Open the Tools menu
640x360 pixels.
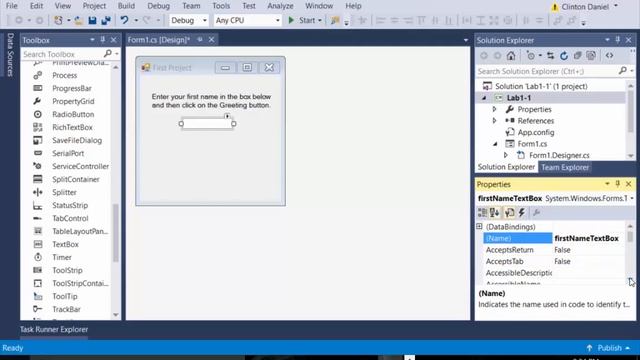coord(221,6)
